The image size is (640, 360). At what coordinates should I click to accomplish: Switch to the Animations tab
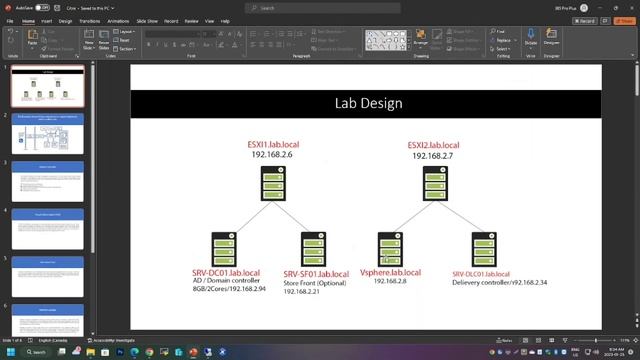(x=118, y=21)
